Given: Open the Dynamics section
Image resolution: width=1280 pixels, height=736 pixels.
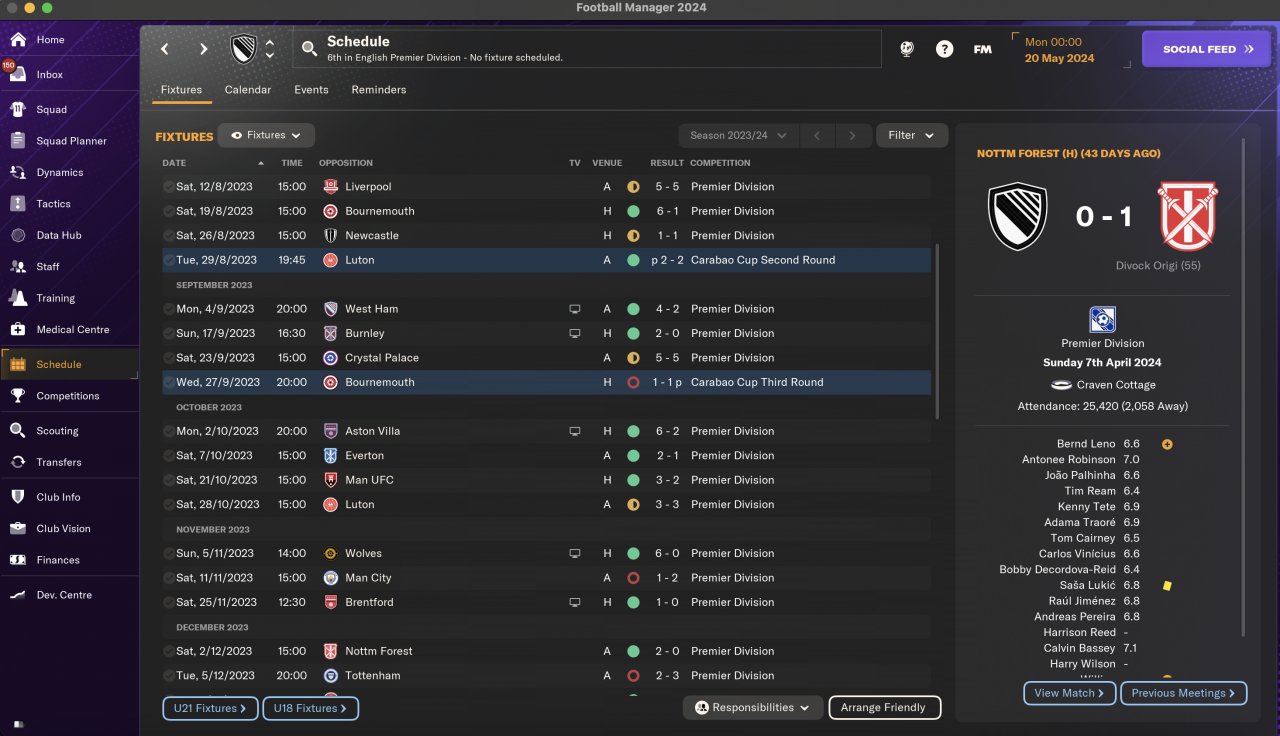Looking at the screenshot, I should [x=60, y=173].
